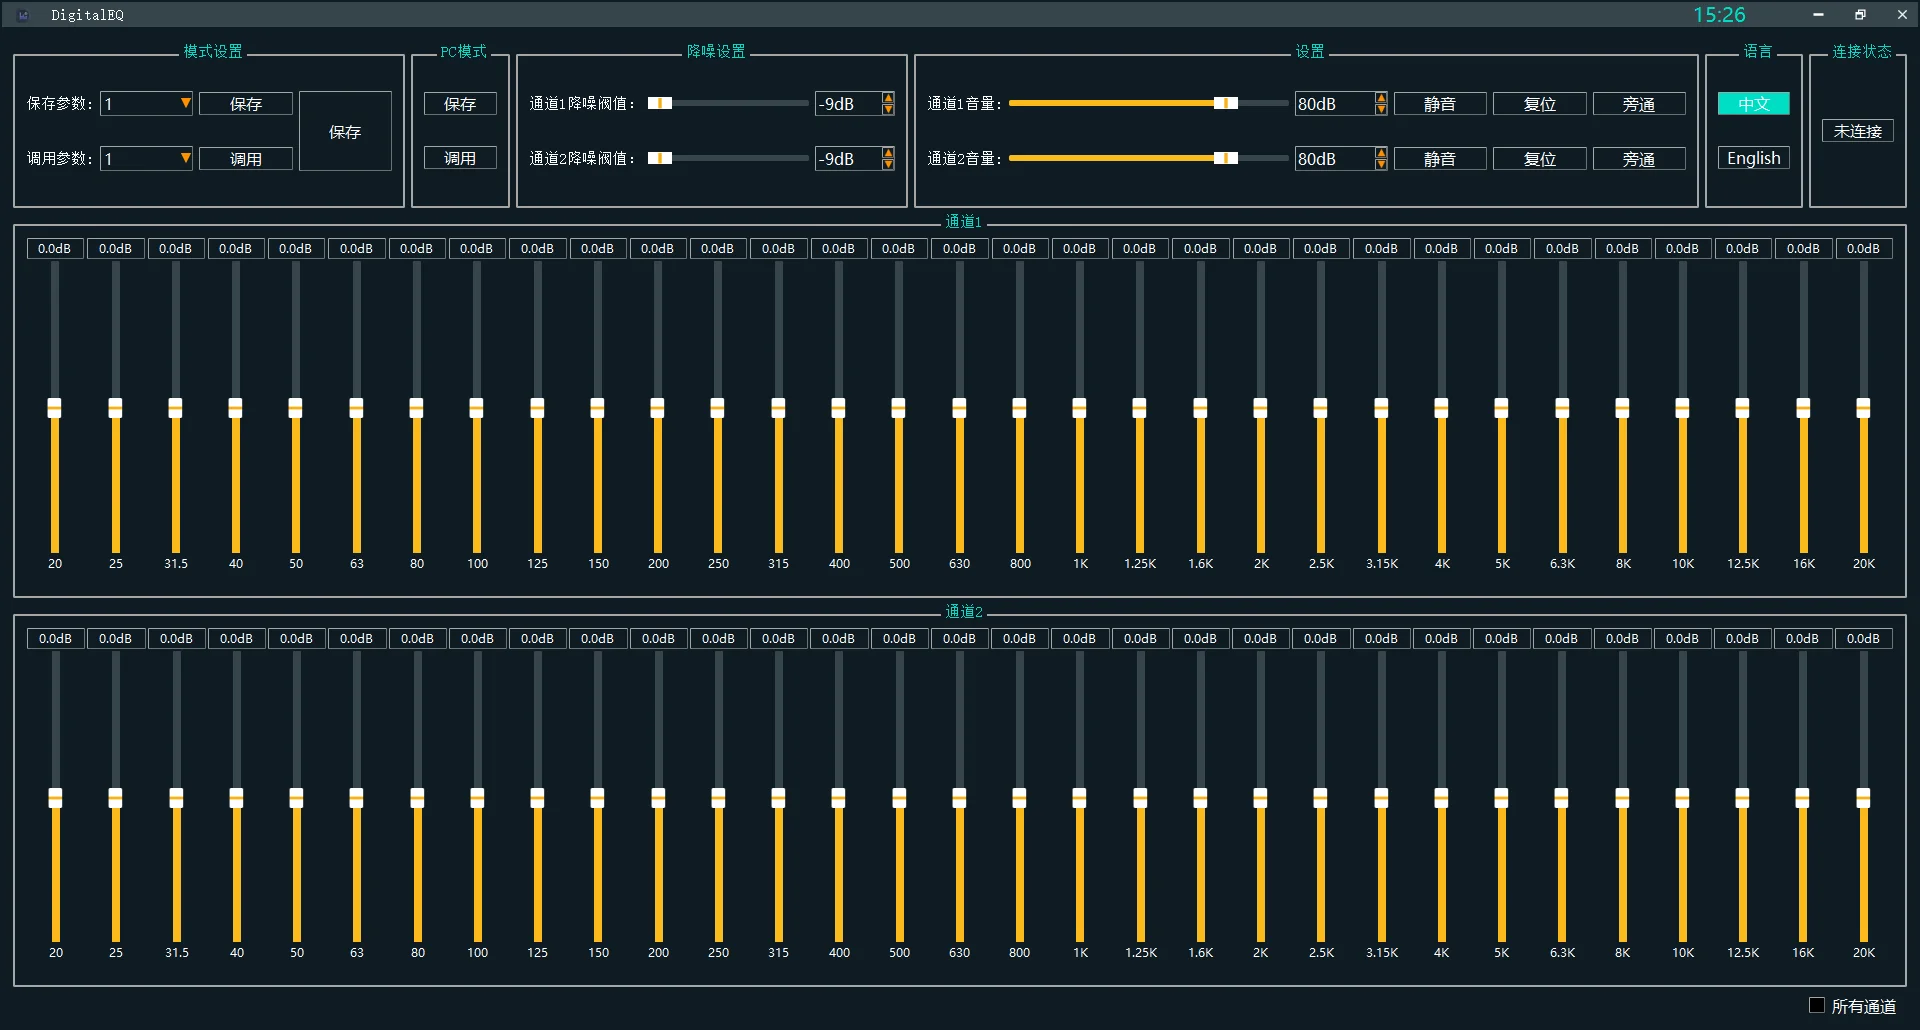Click the 通道1音量 80dB spinner arrows
1920x1030 pixels.
pyautogui.click(x=1381, y=103)
